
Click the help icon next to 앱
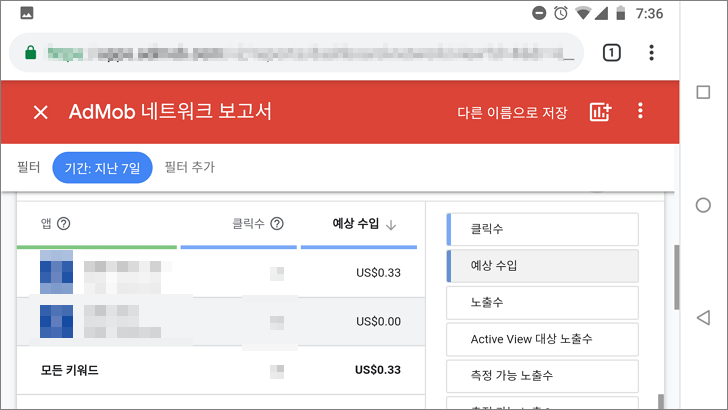click(x=64, y=224)
